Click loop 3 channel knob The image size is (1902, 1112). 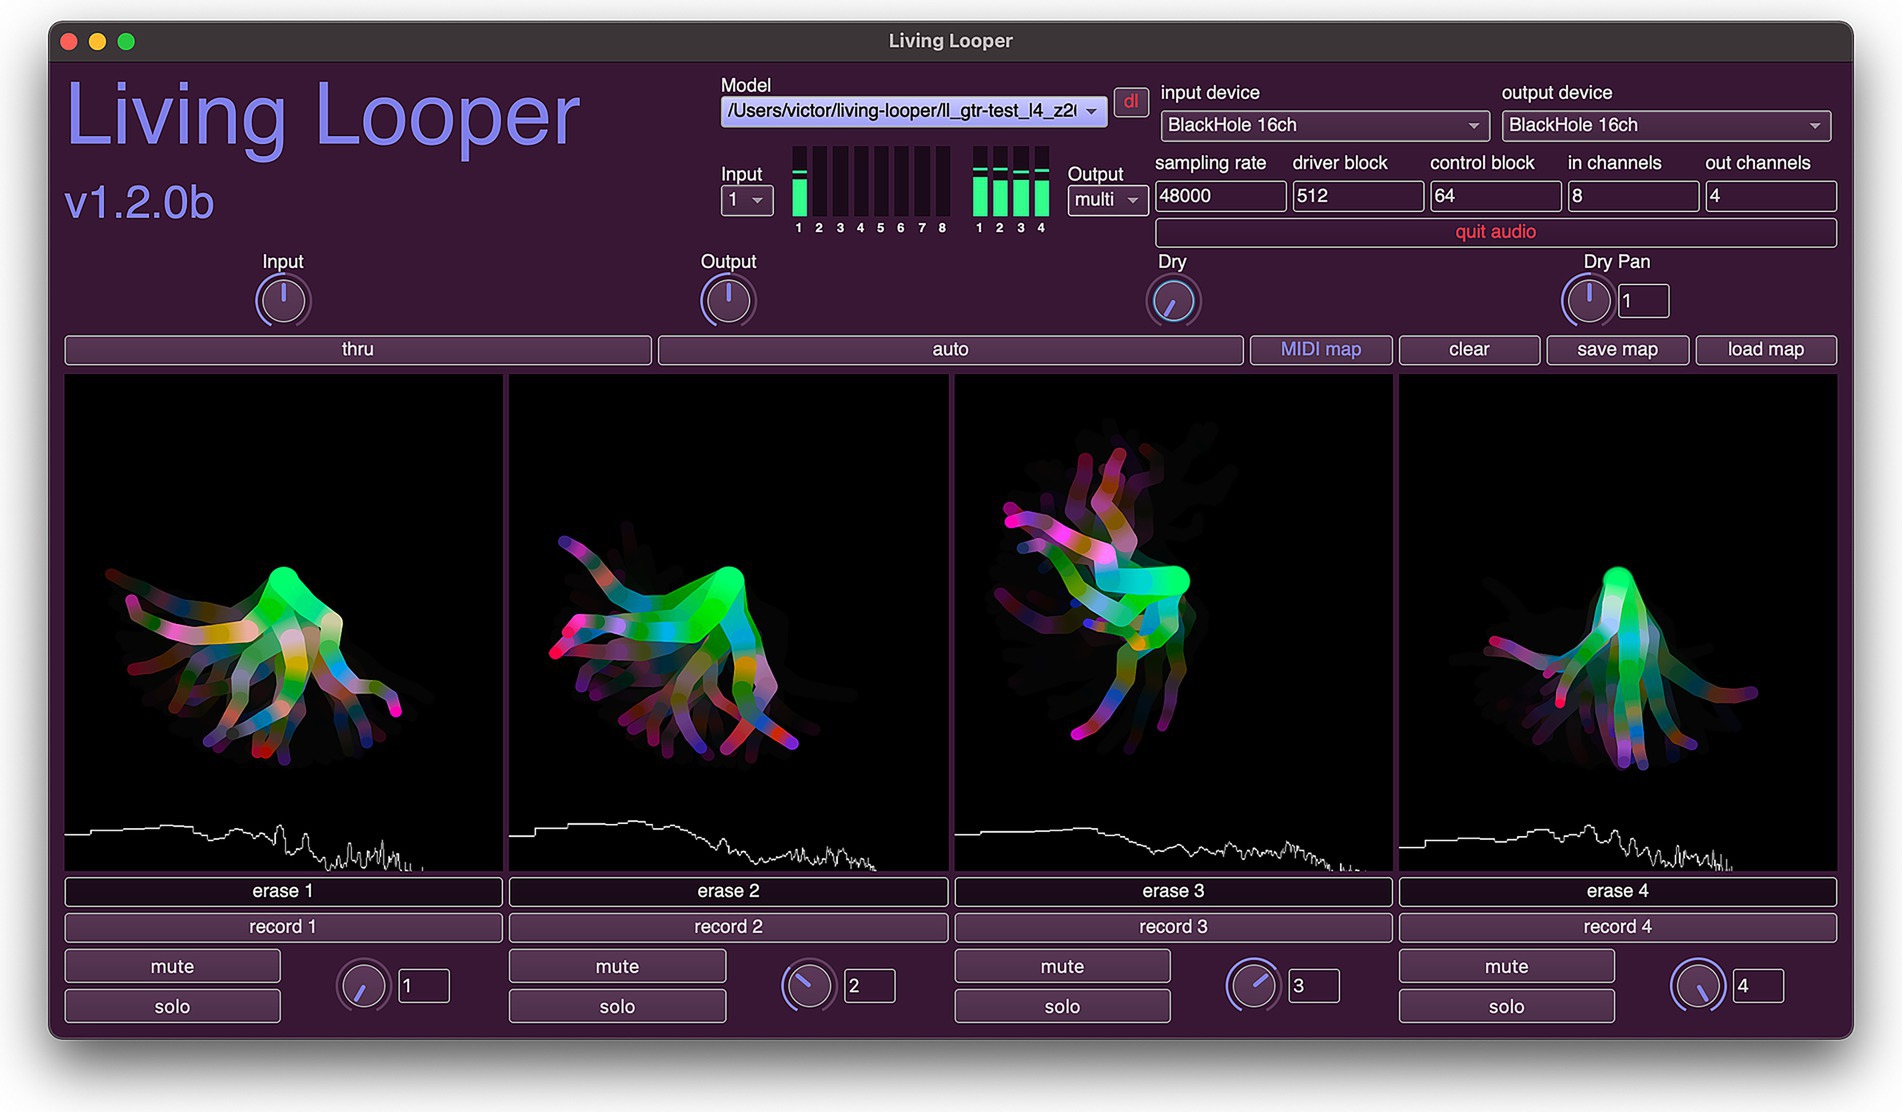click(x=1252, y=986)
